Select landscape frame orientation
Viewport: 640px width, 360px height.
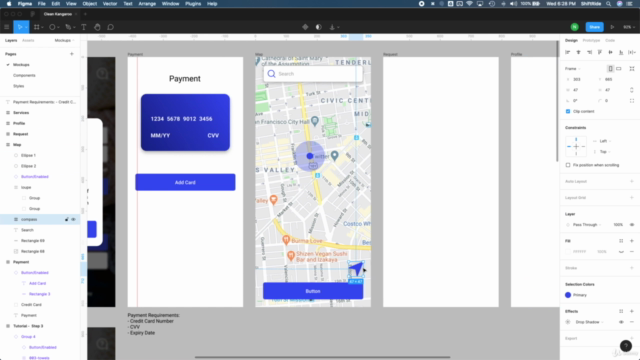click(x=619, y=69)
